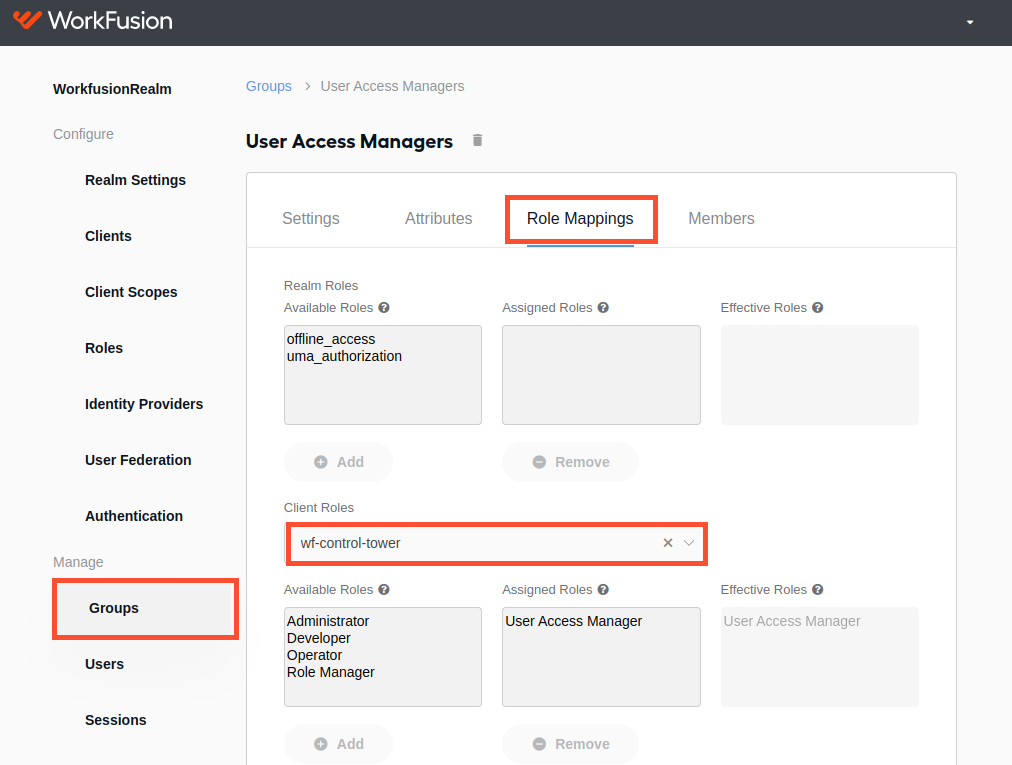Select Role Manager in client Available Roles
1012x765 pixels.
330,672
